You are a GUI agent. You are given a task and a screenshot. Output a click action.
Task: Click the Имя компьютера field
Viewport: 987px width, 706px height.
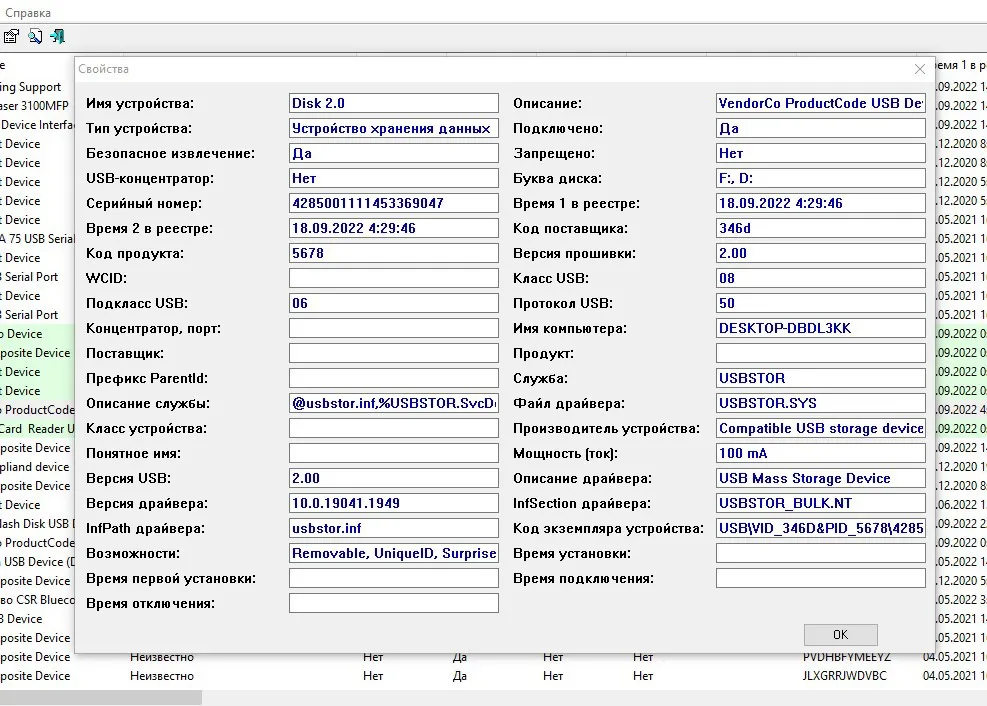820,328
